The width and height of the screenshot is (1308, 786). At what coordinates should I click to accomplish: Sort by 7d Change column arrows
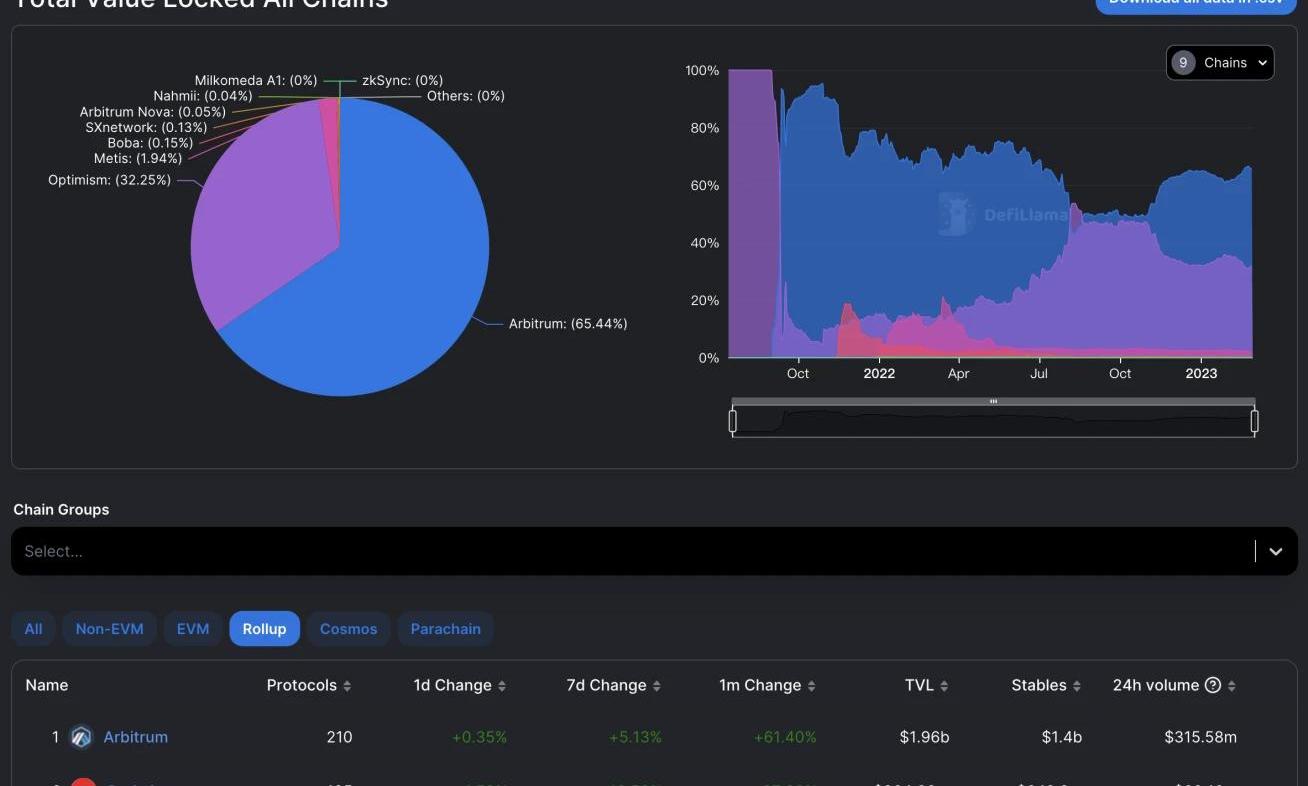[657, 686]
